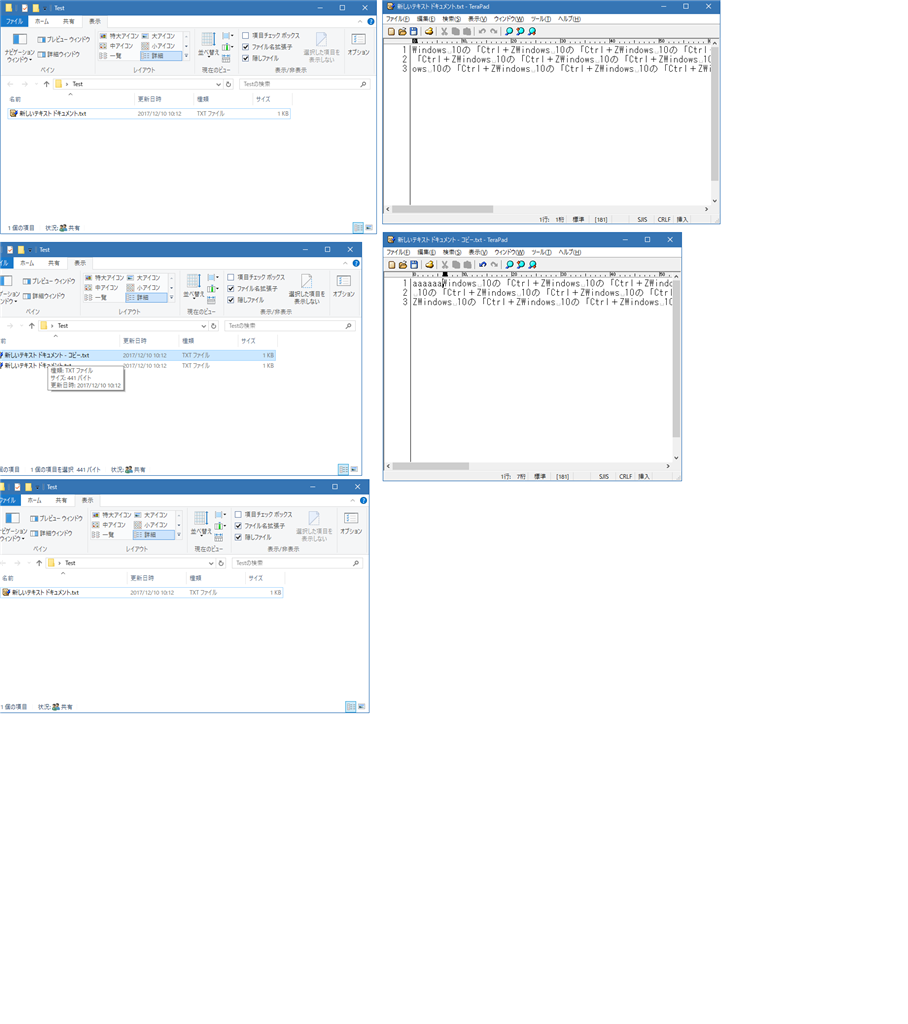Click ナビゲーション ウィンドウ pane icon in topmost Explorer
This screenshot has height=1024, width=908.
coord(20,39)
